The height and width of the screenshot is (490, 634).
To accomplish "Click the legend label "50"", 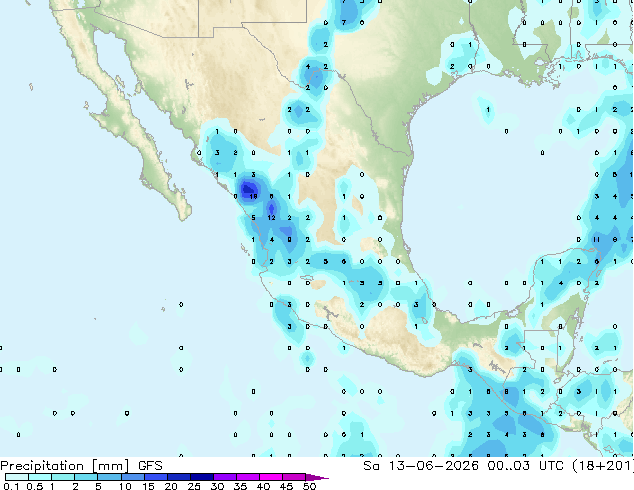I will 309,486.
